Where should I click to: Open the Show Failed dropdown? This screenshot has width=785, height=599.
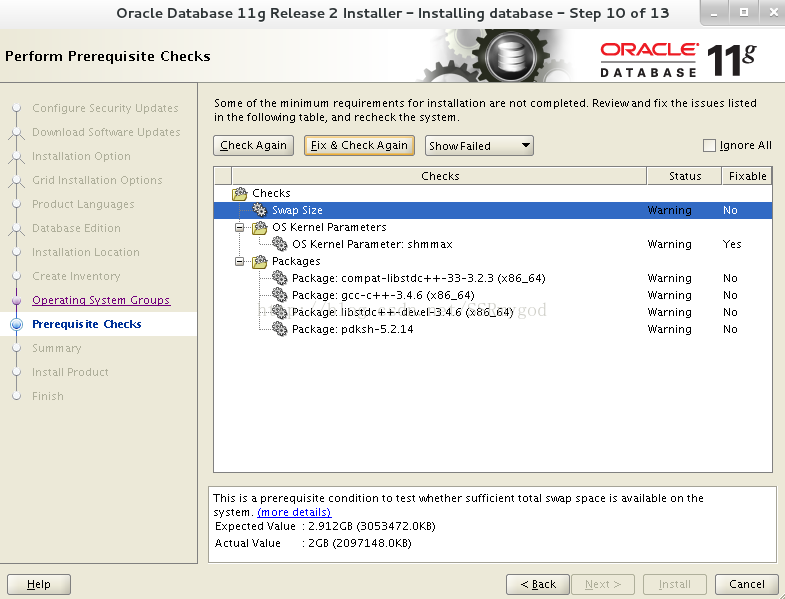click(479, 146)
